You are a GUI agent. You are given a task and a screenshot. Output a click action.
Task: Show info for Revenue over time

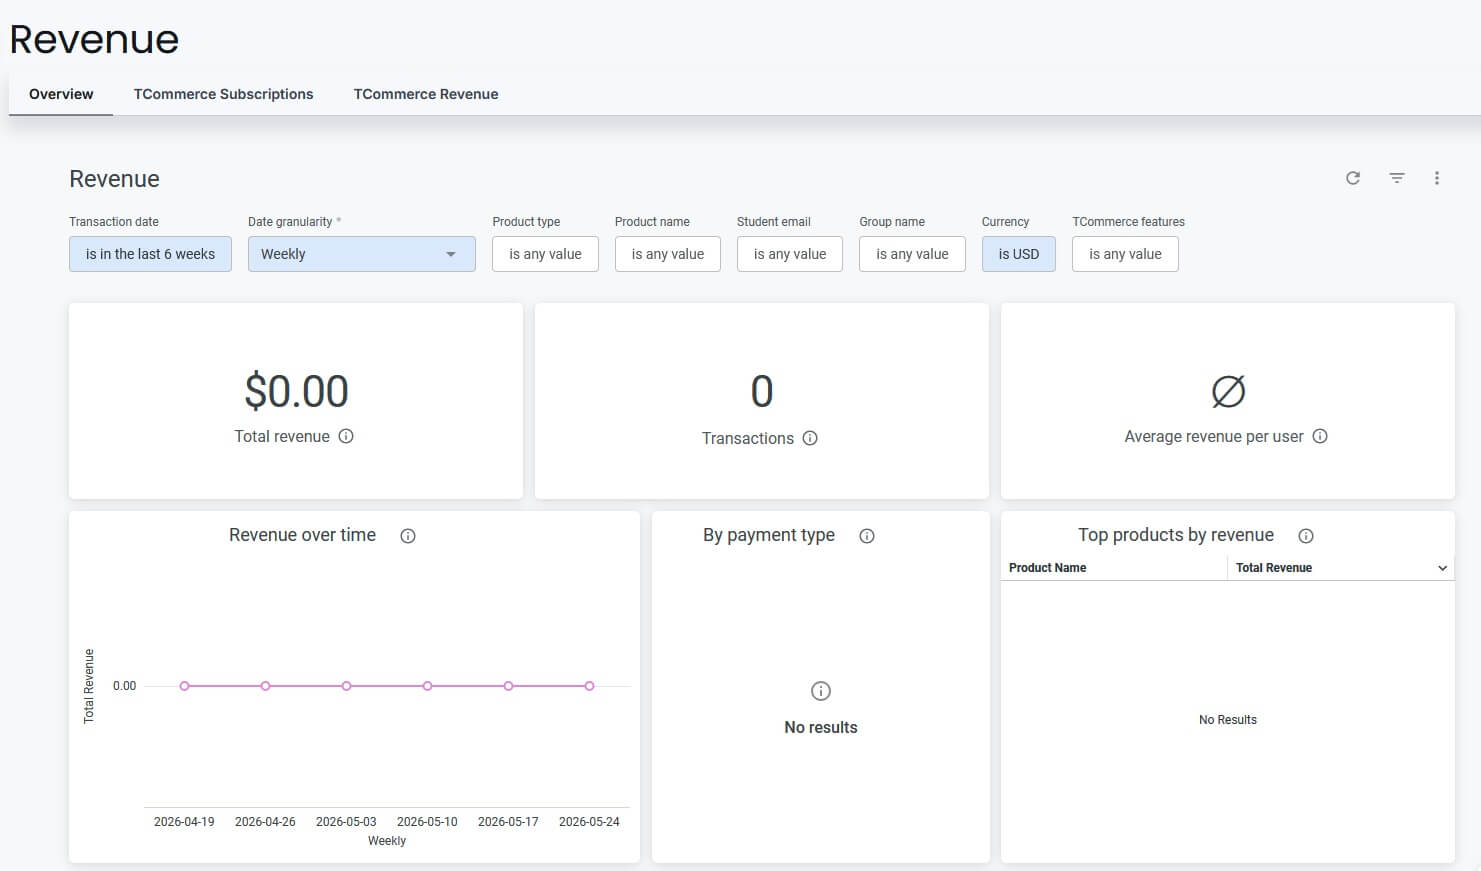tap(408, 536)
